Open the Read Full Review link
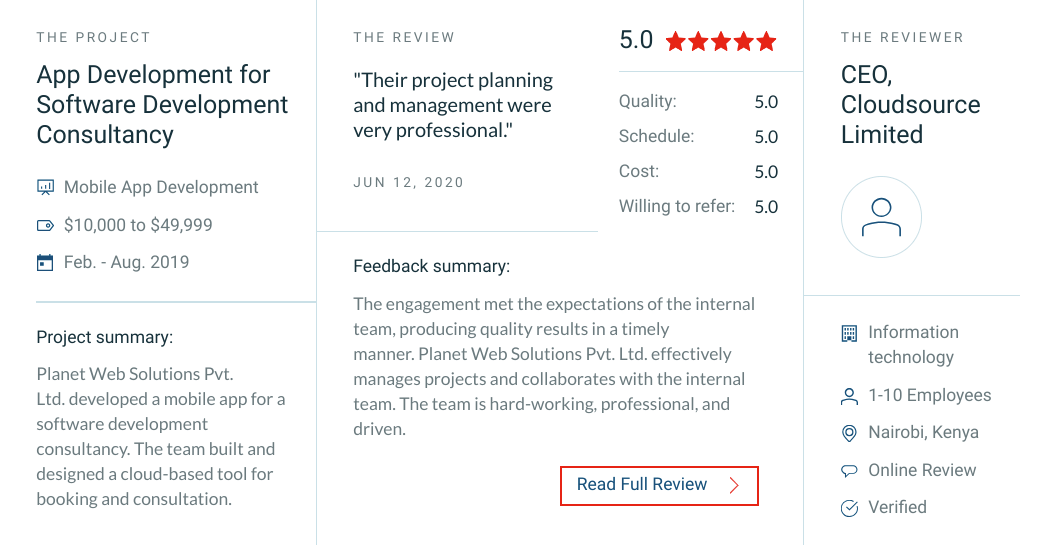 pyautogui.click(x=659, y=485)
